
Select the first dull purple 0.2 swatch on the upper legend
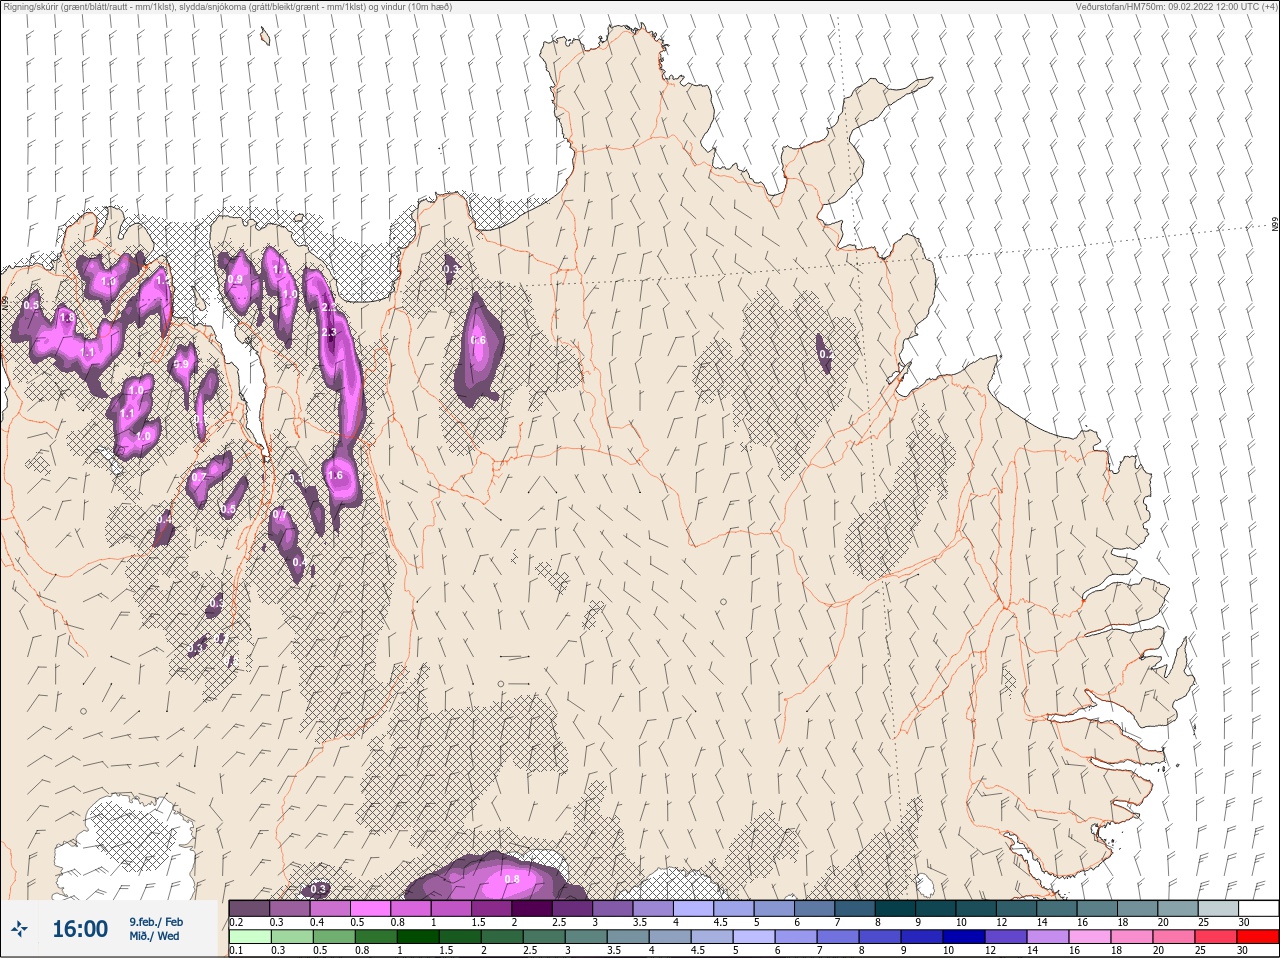point(249,908)
